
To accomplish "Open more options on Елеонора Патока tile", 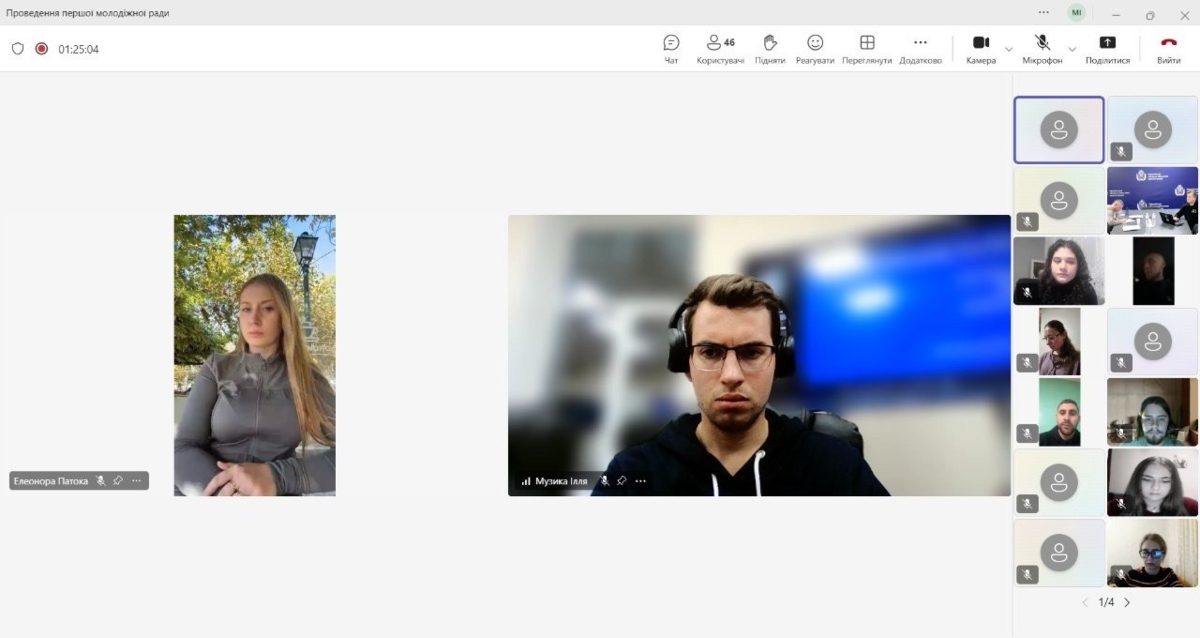I will coord(137,481).
